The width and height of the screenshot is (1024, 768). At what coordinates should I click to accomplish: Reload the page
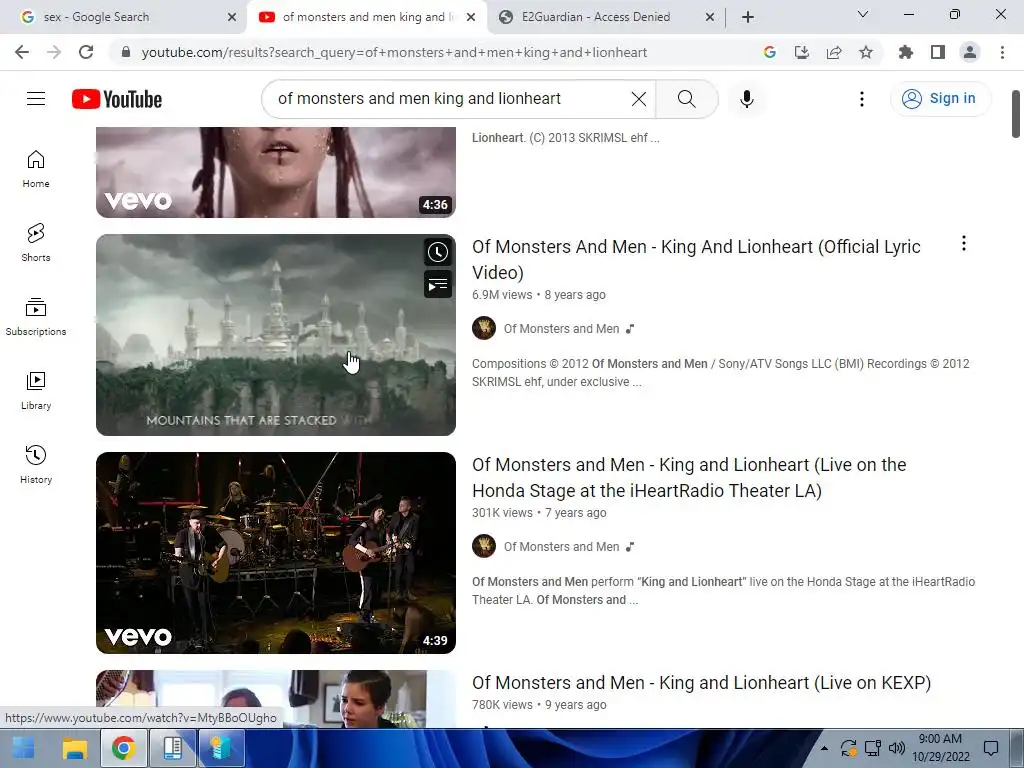coord(86,52)
